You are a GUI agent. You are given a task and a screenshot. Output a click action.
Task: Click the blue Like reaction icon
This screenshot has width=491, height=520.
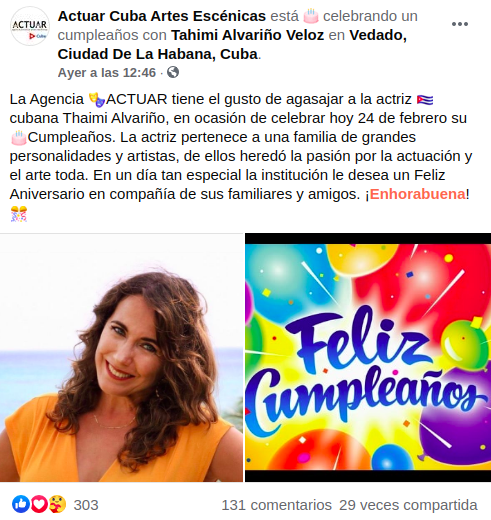[x=21, y=504]
